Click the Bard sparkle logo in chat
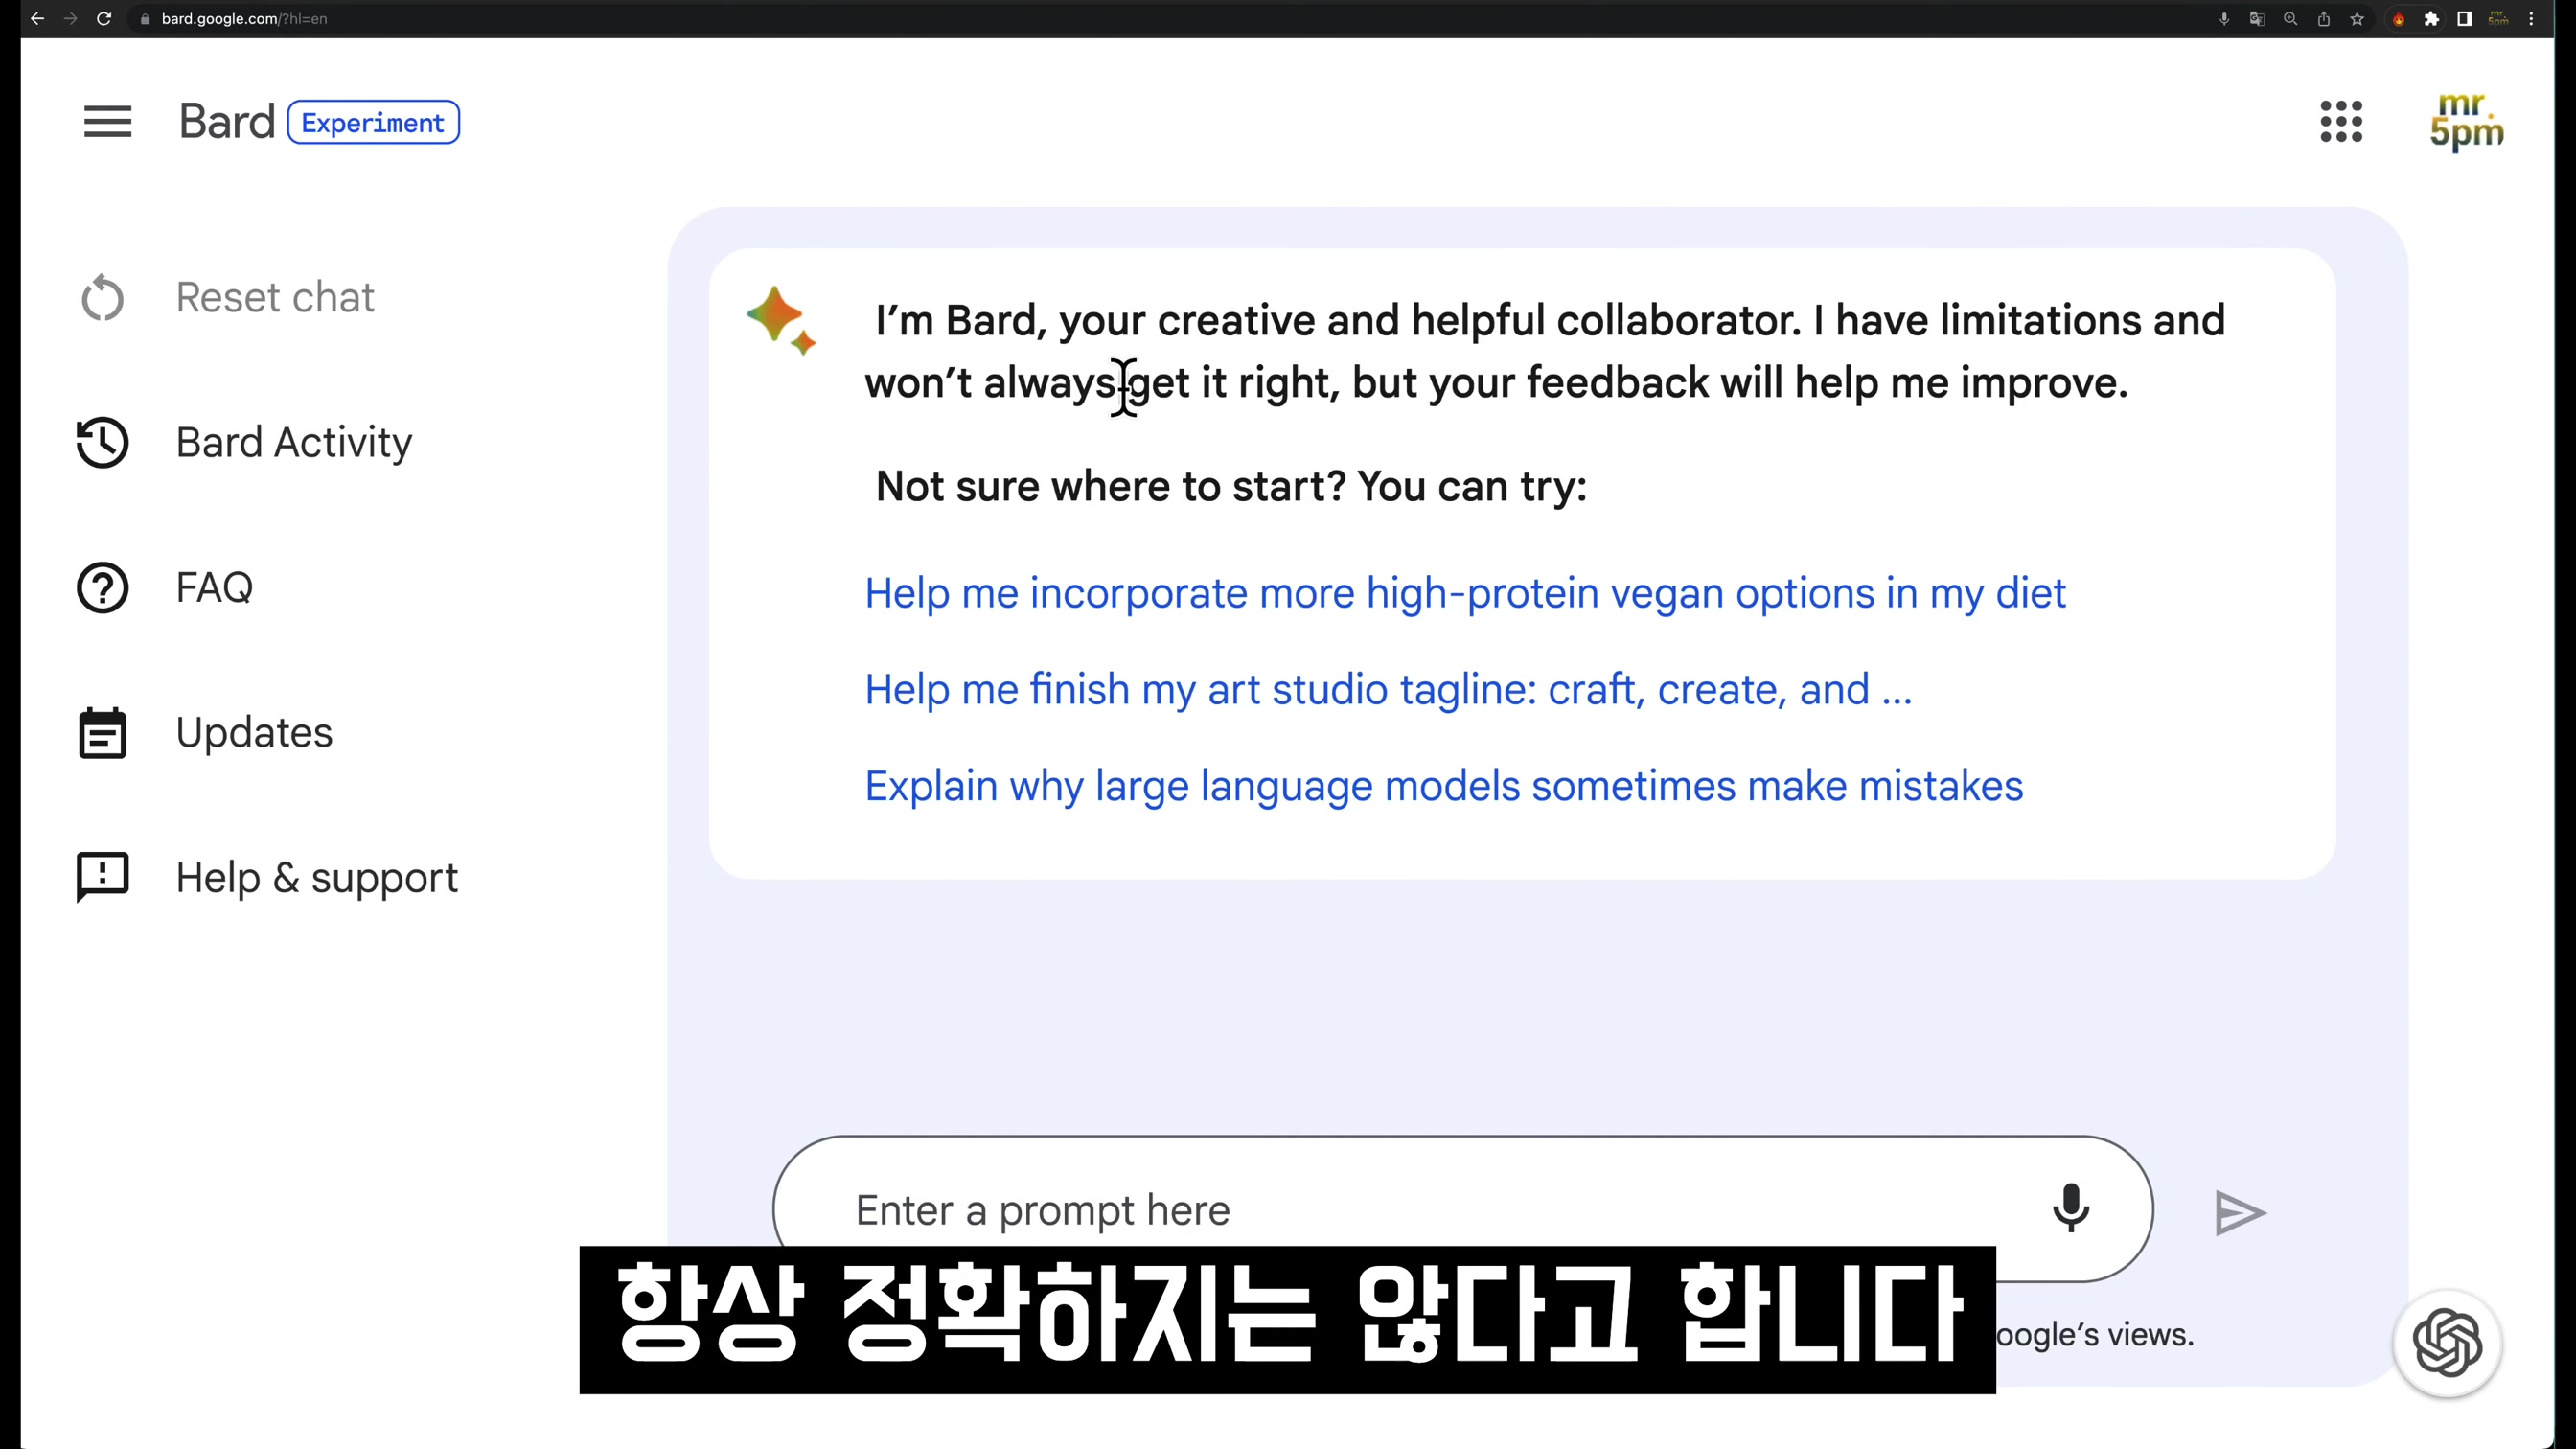This screenshot has width=2576, height=1449. point(781,320)
